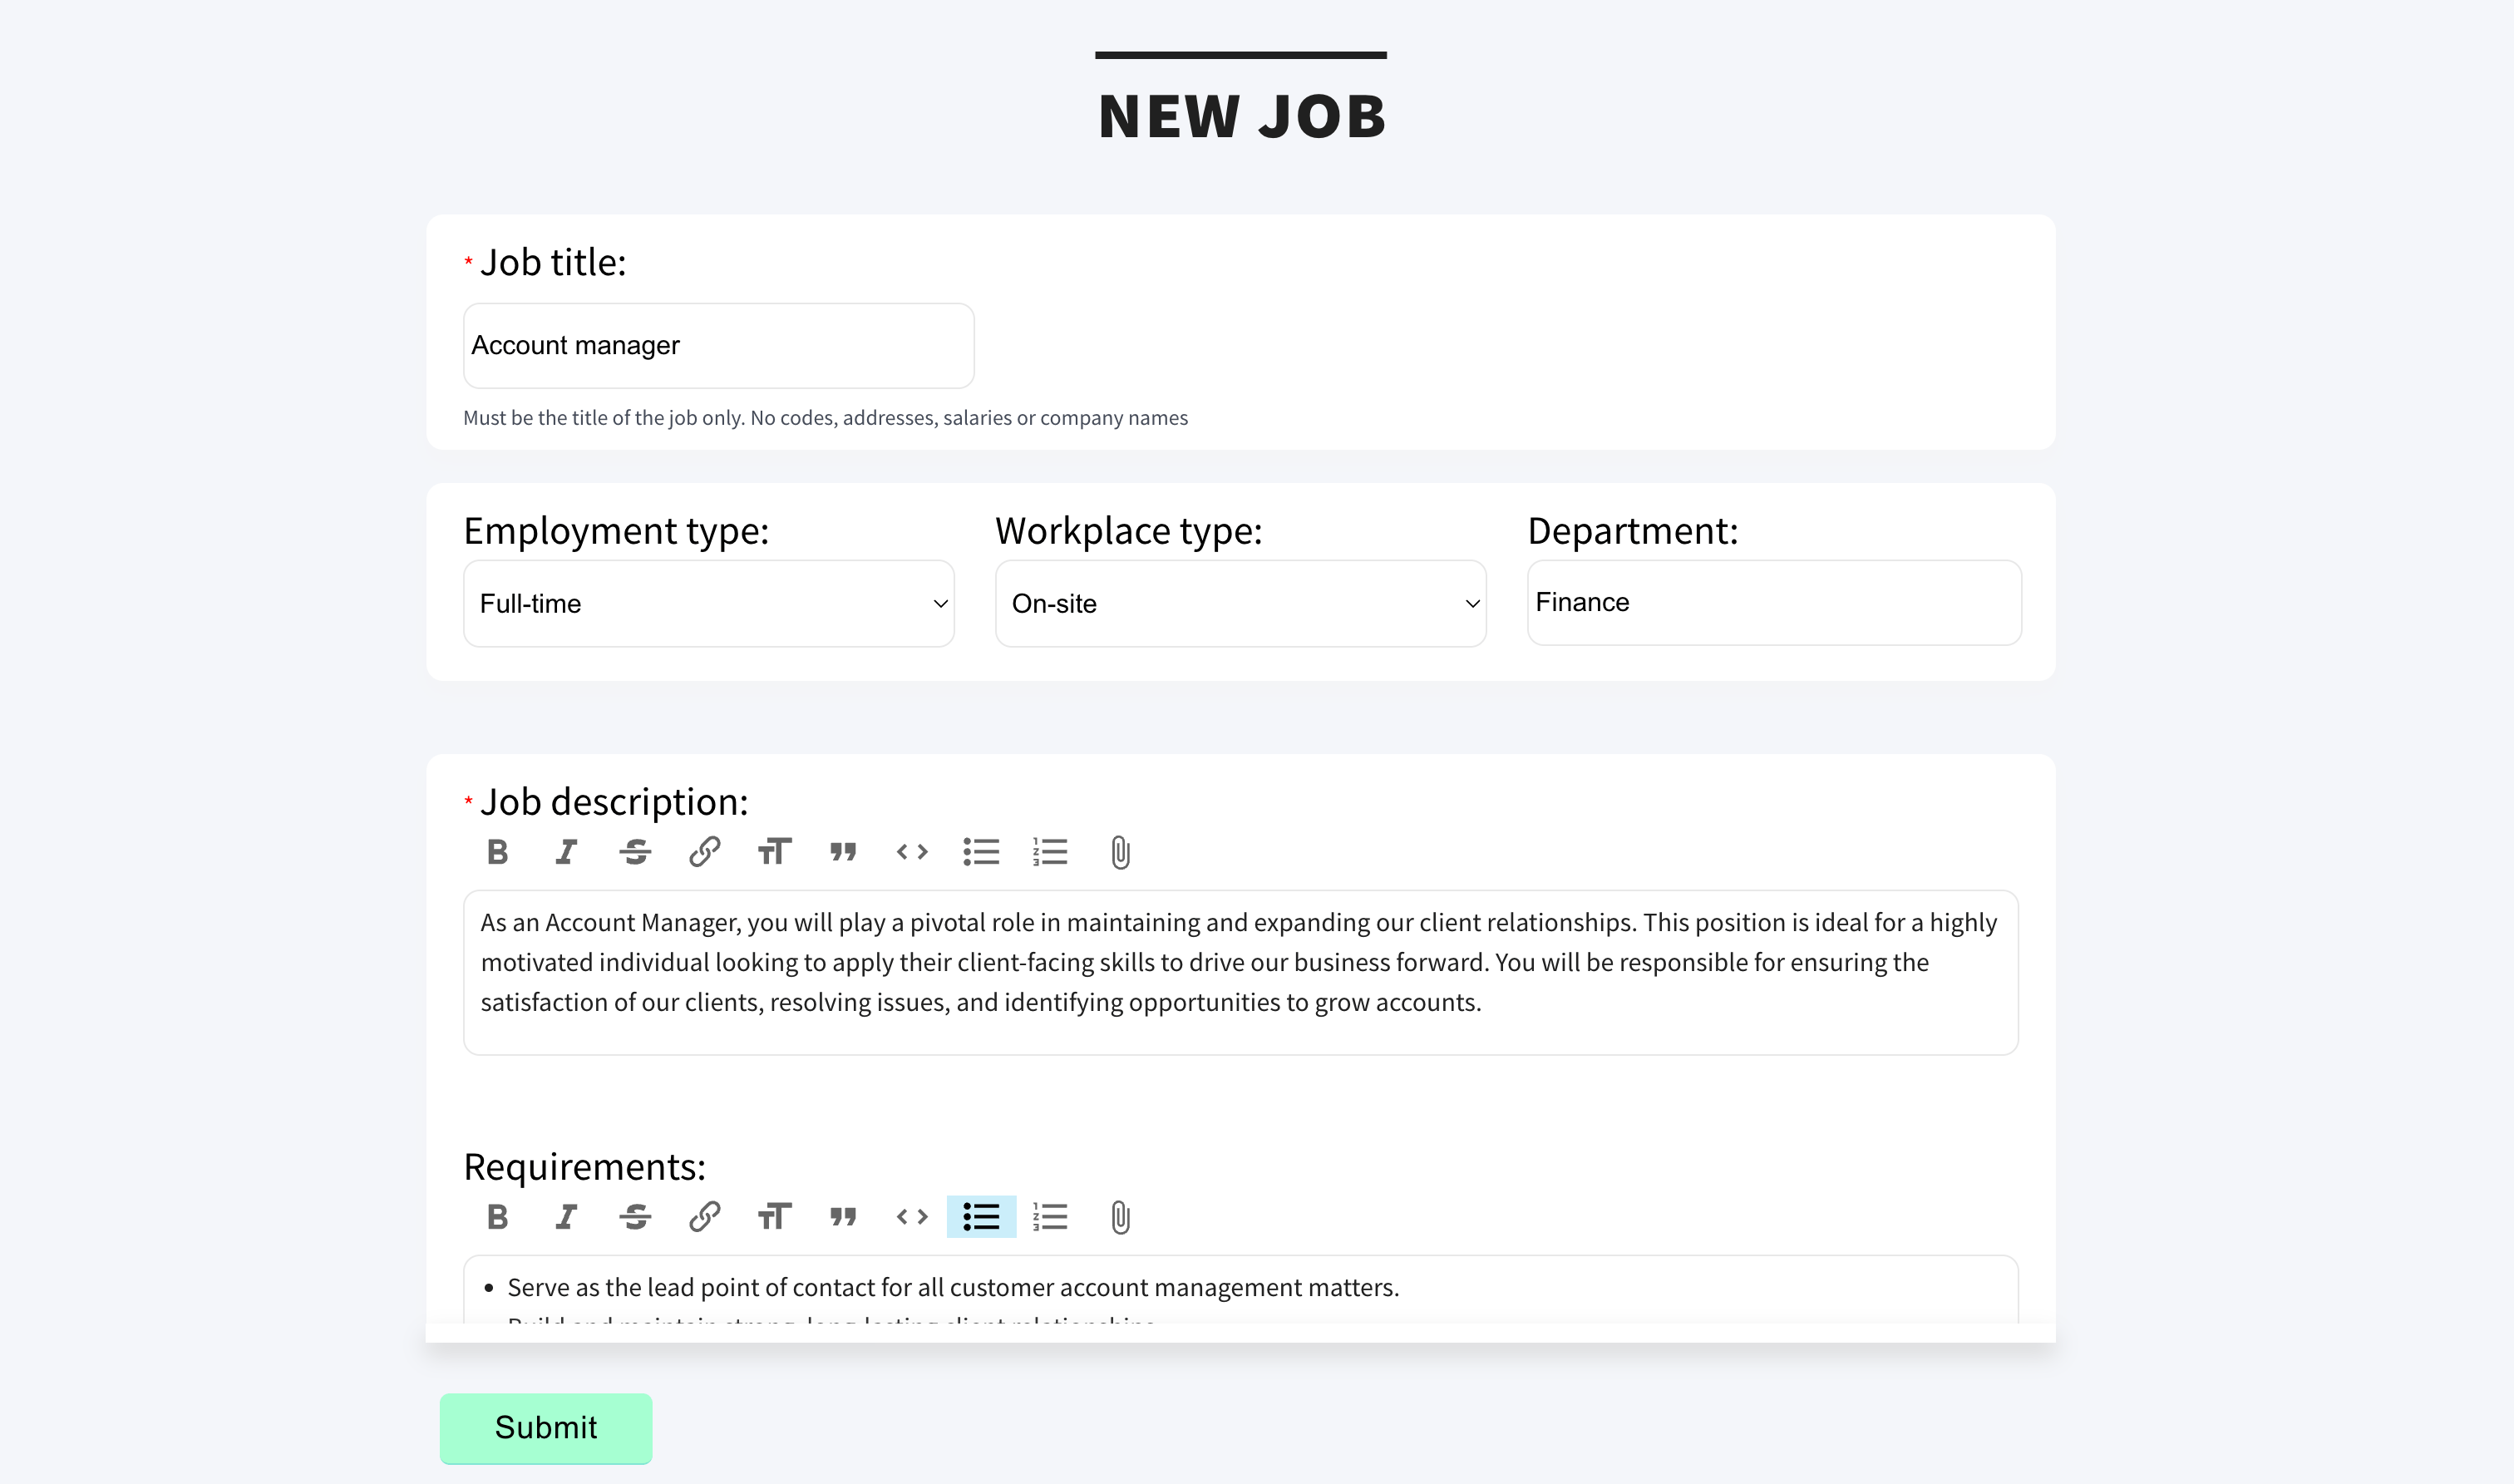Focus the Department text field
Screen dimensions: 2514x1484
(x=1773, y=603)
